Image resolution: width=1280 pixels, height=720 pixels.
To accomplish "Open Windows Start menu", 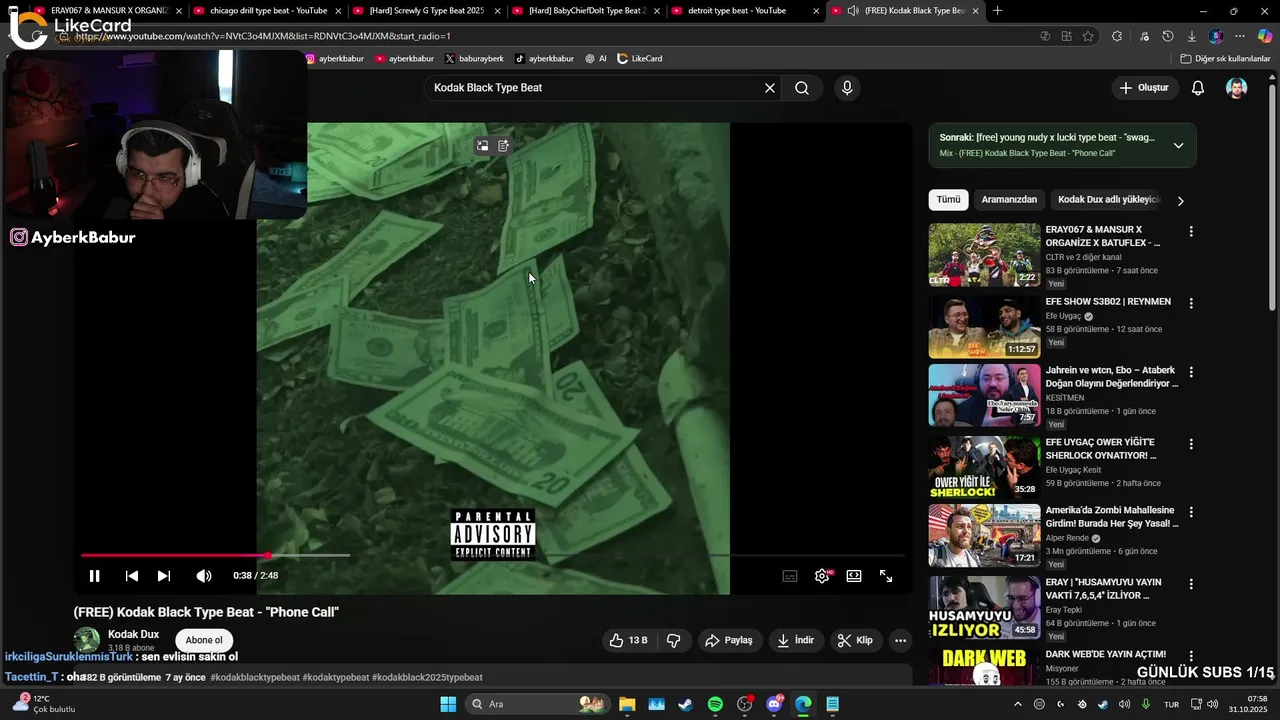I will (448, 704).
